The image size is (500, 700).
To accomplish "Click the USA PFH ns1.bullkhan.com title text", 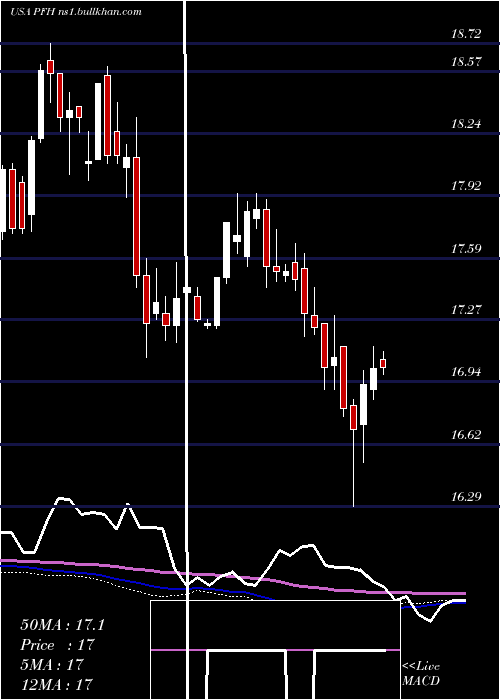I will click(x=75, y=12).
